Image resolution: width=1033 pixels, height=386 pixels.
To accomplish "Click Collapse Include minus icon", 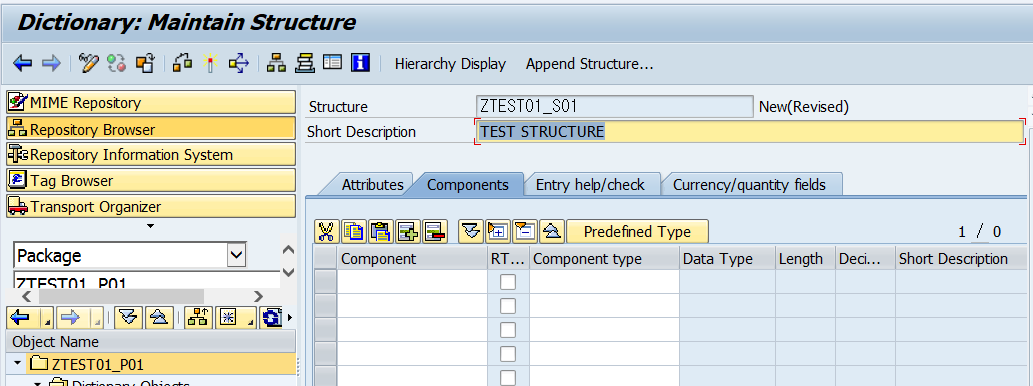I will (x=524, y=231).
